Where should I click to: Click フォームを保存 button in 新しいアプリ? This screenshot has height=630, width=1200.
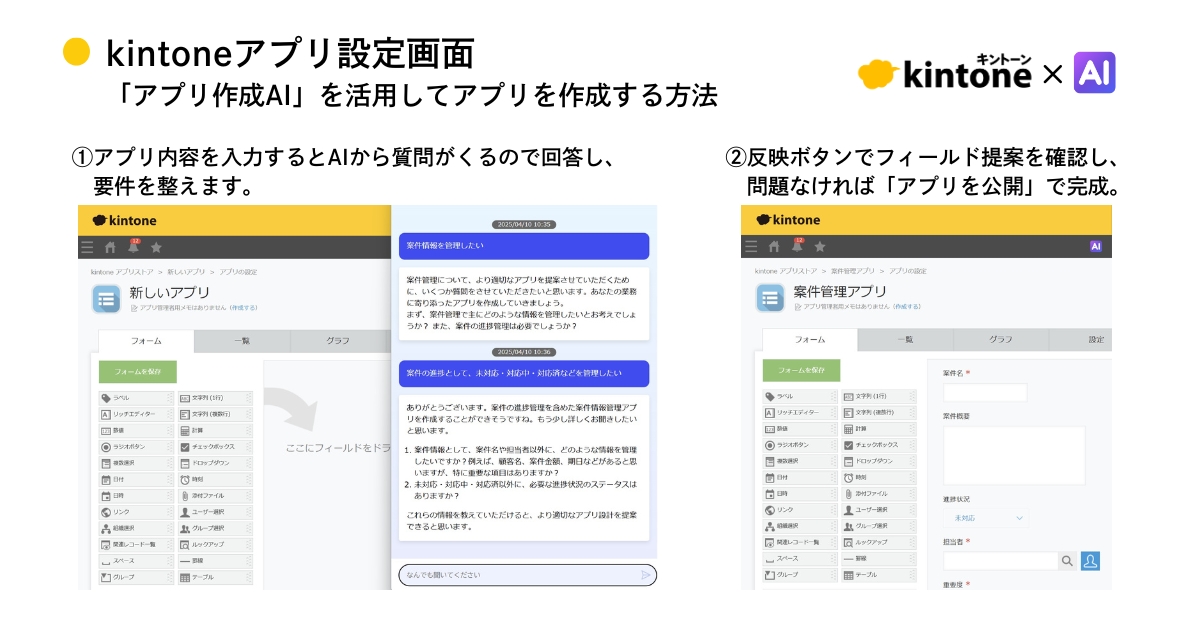(138, 371)
